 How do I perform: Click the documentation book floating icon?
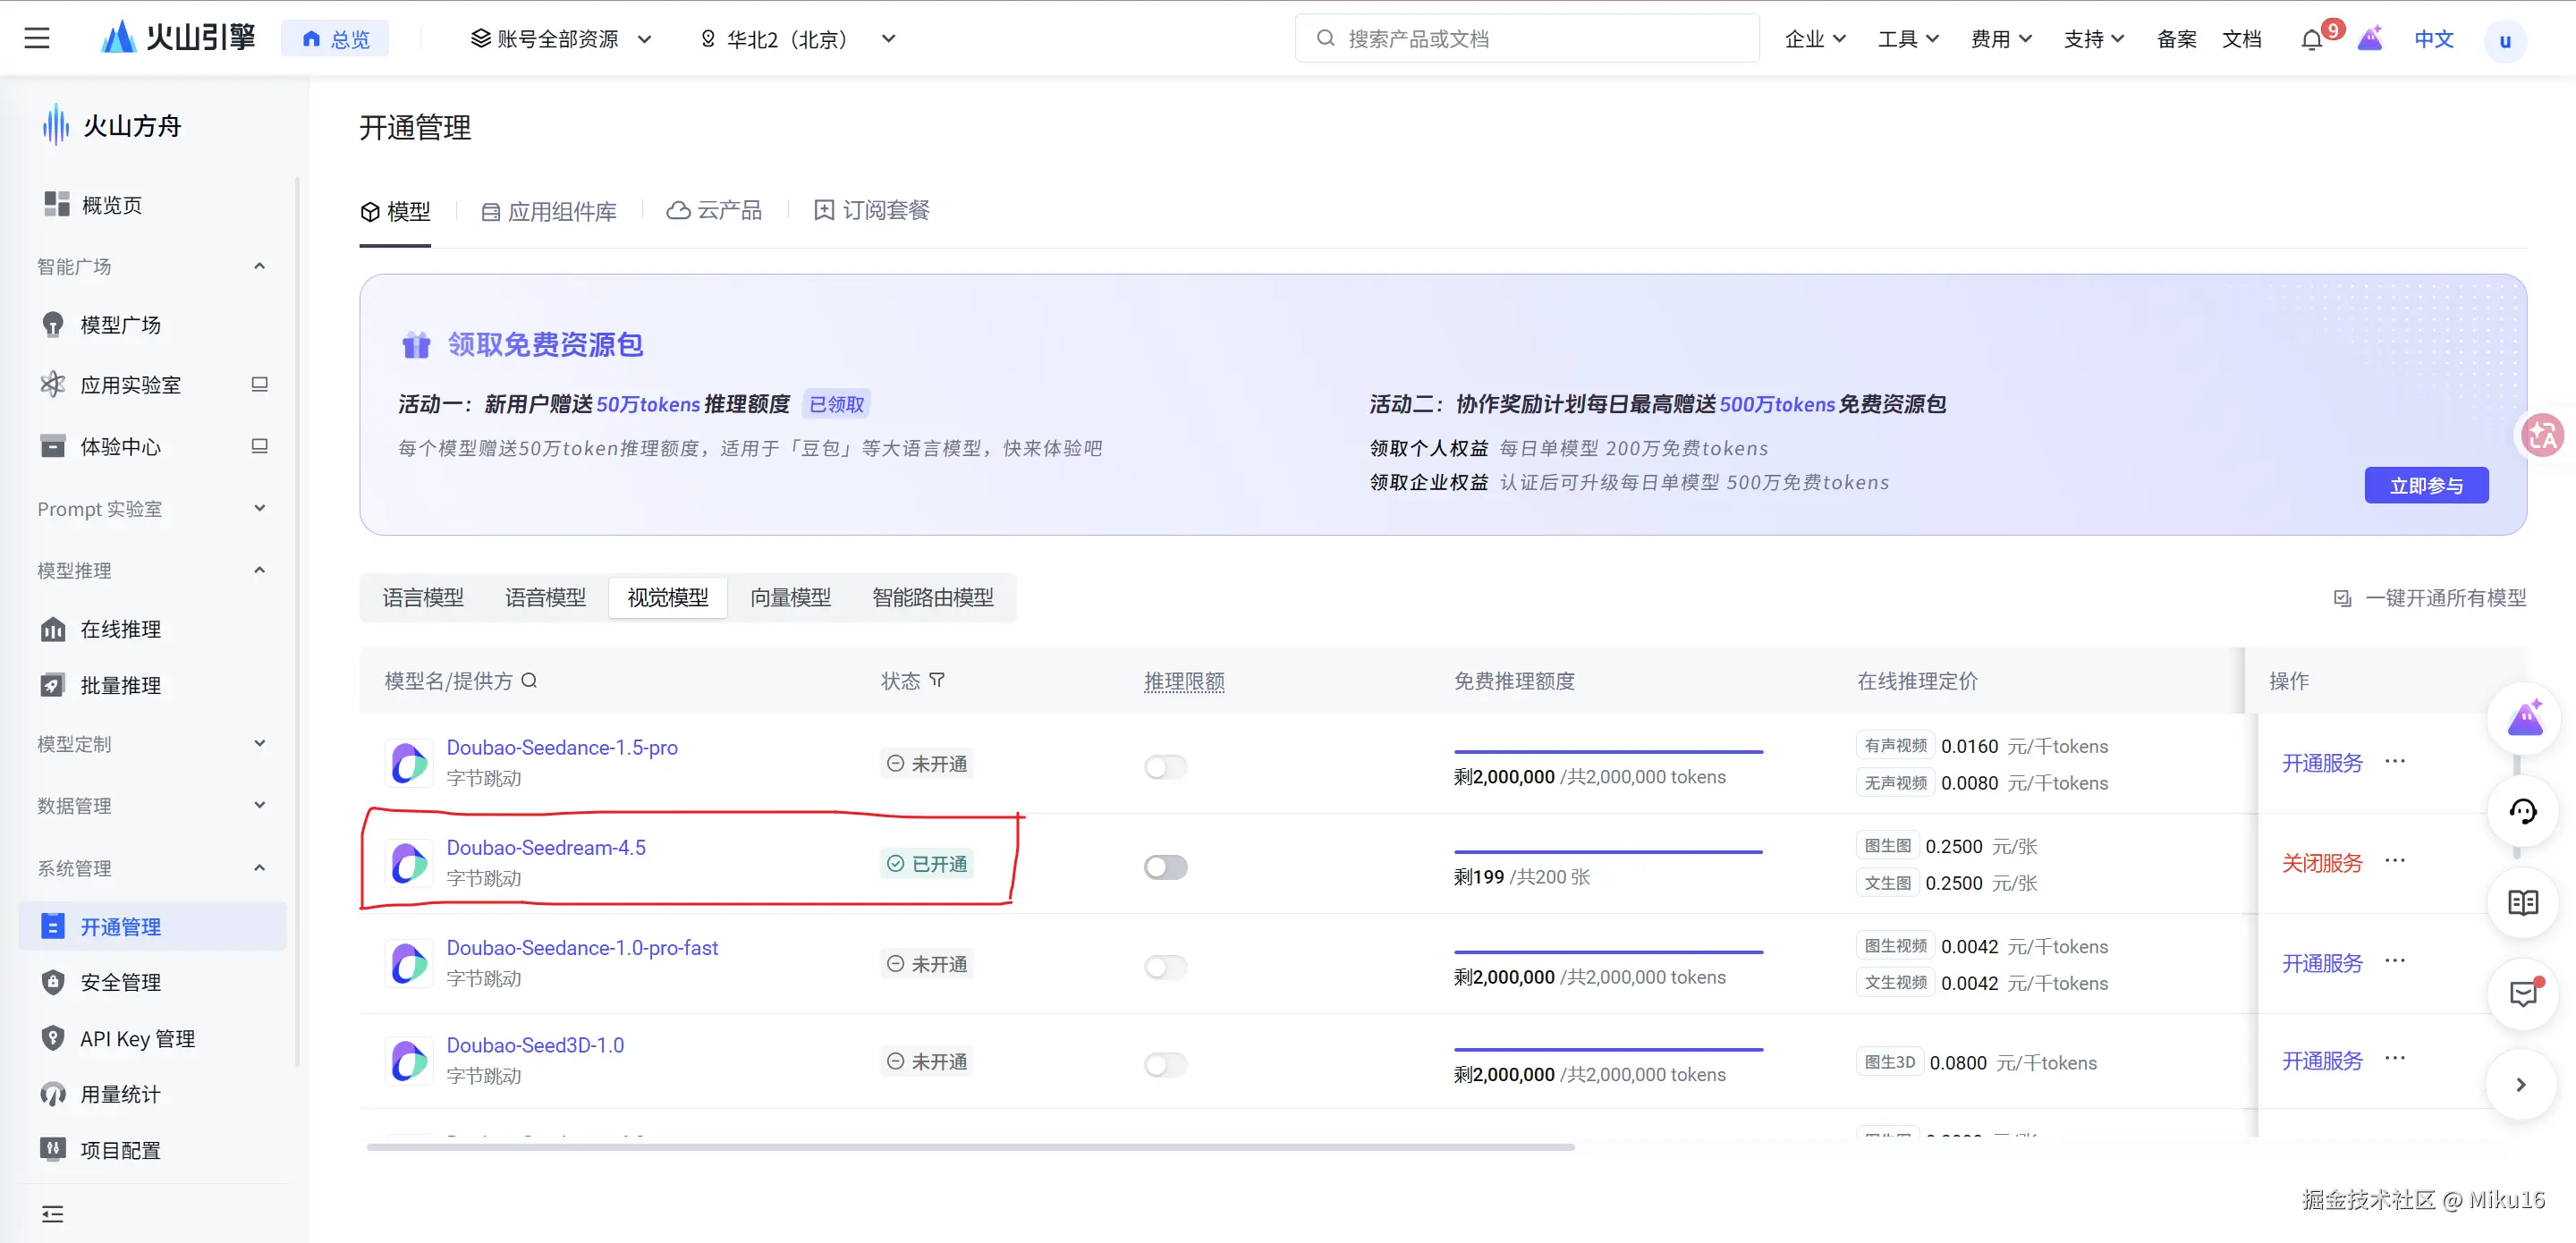2522,903
